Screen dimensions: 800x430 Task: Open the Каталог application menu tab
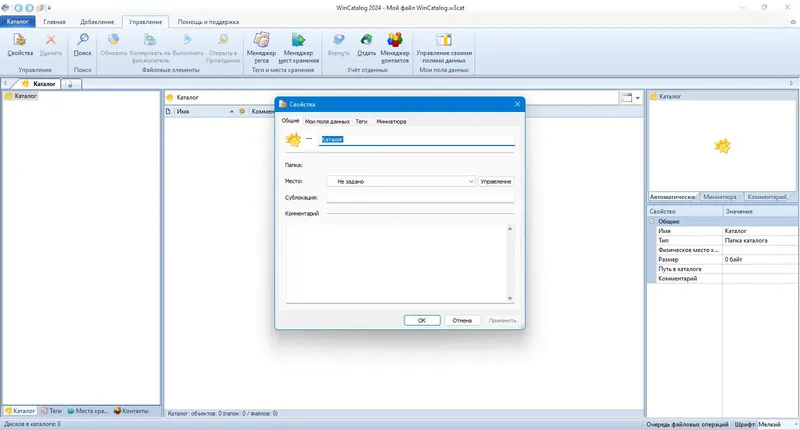pos(18,21)
